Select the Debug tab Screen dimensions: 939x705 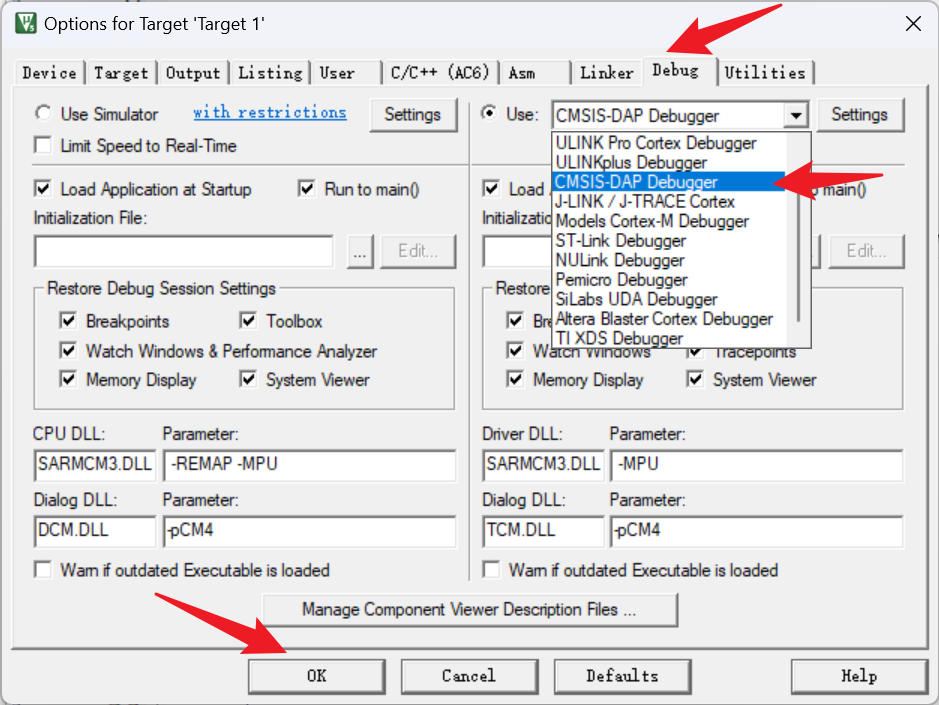pos(676,71)
